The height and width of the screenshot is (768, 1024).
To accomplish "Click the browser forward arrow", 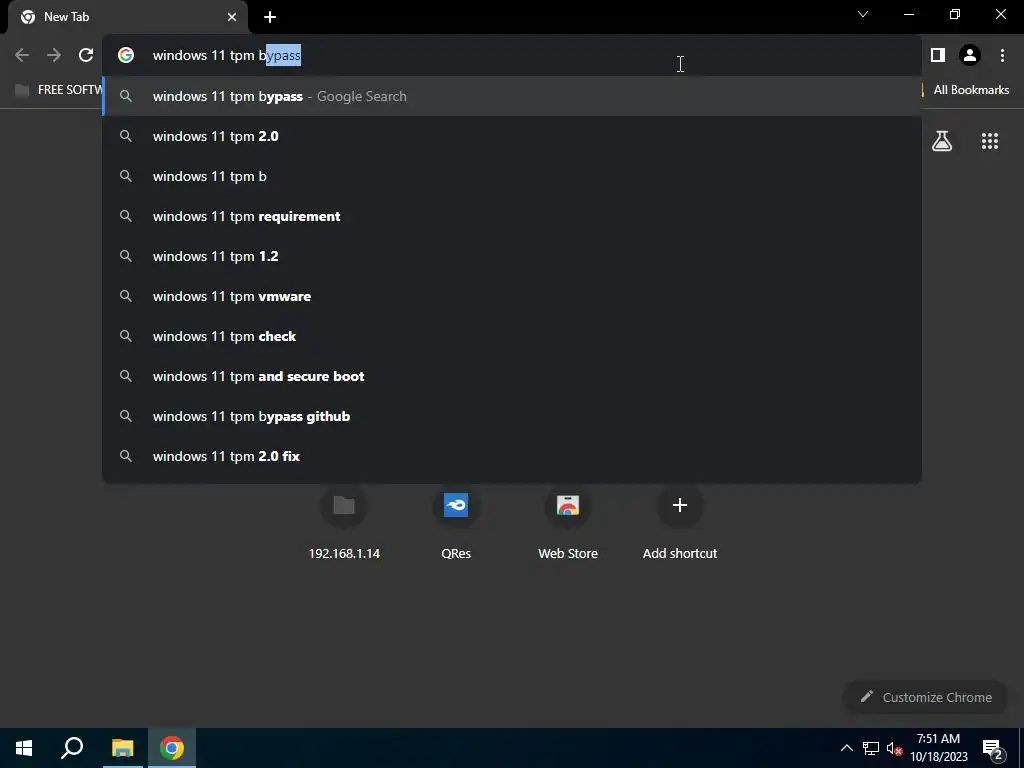I will (x=54, y=55).
